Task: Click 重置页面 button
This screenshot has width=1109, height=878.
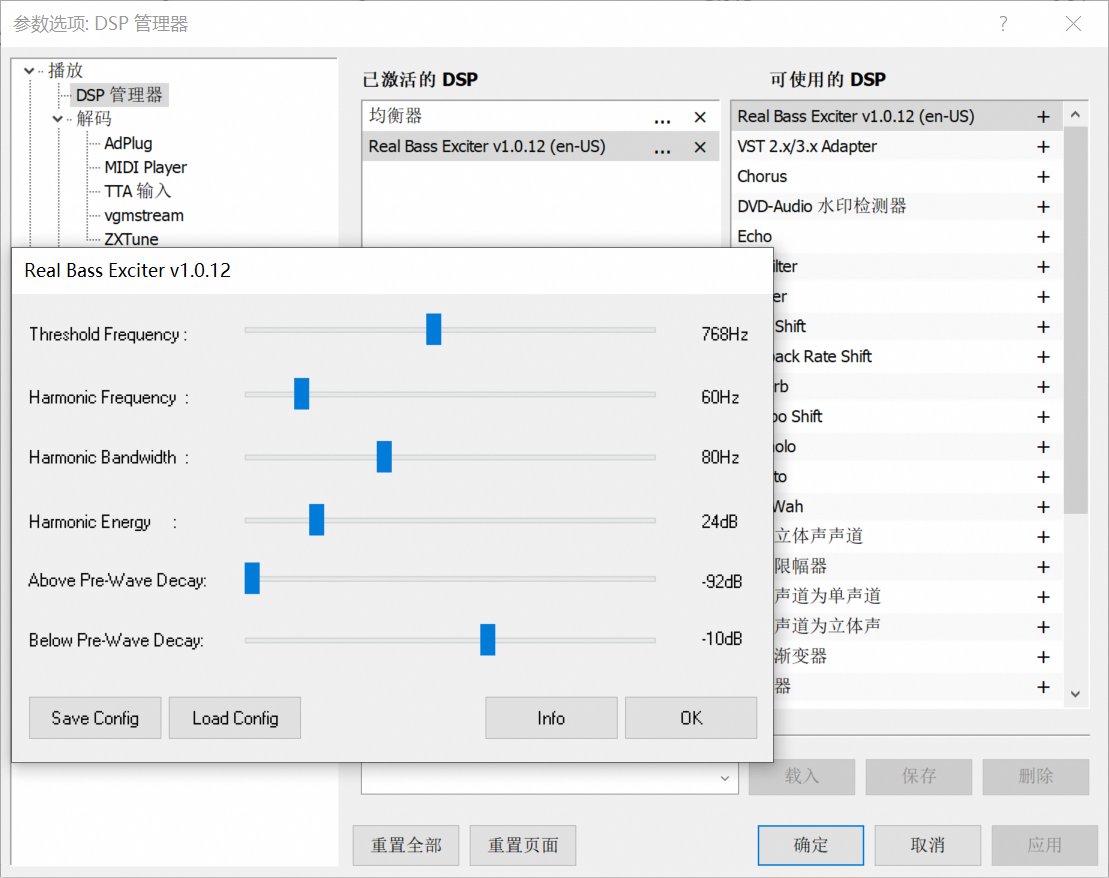Action: [x=523, y=845]
